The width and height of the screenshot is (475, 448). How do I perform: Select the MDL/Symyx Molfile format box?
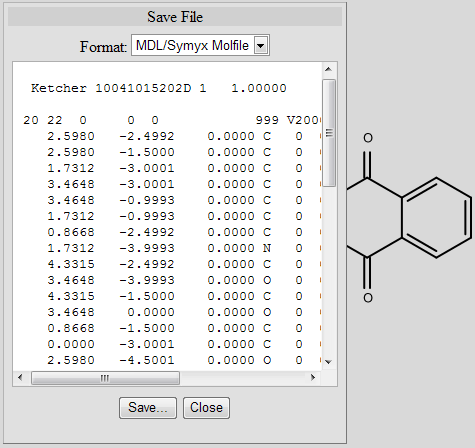click(x=200, y=45)
